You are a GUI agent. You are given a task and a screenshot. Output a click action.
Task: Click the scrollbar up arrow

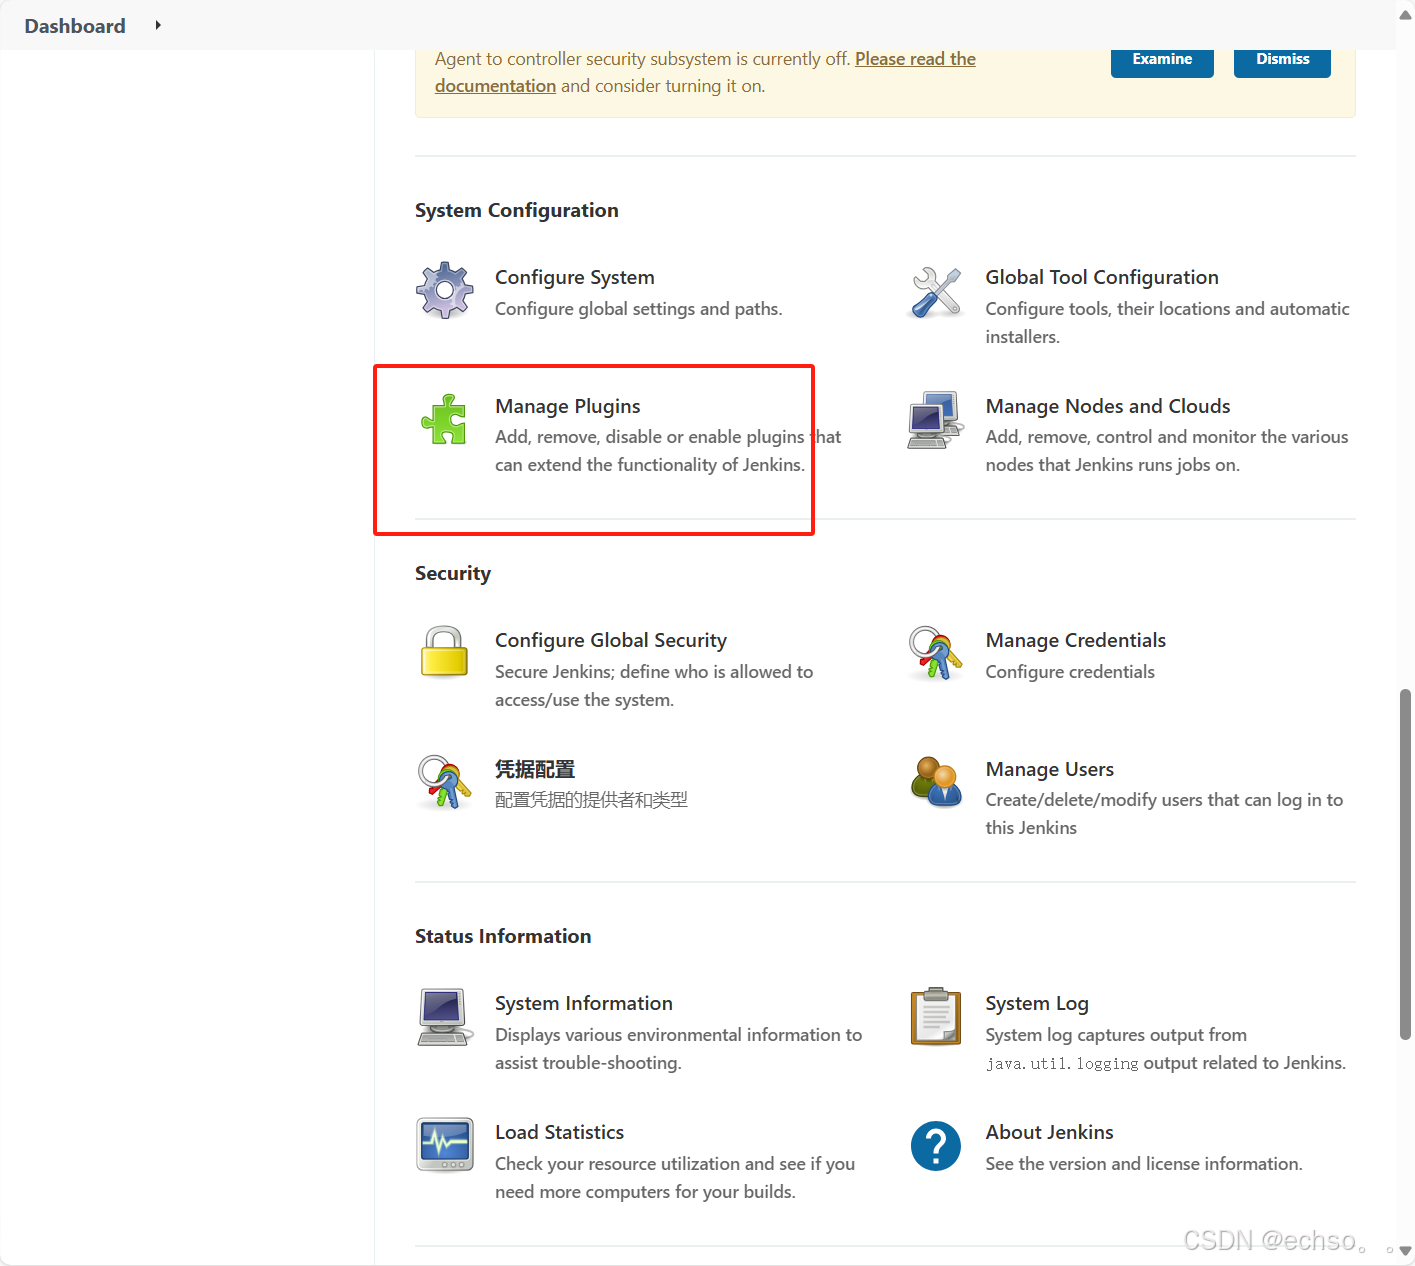[1405, 13]
